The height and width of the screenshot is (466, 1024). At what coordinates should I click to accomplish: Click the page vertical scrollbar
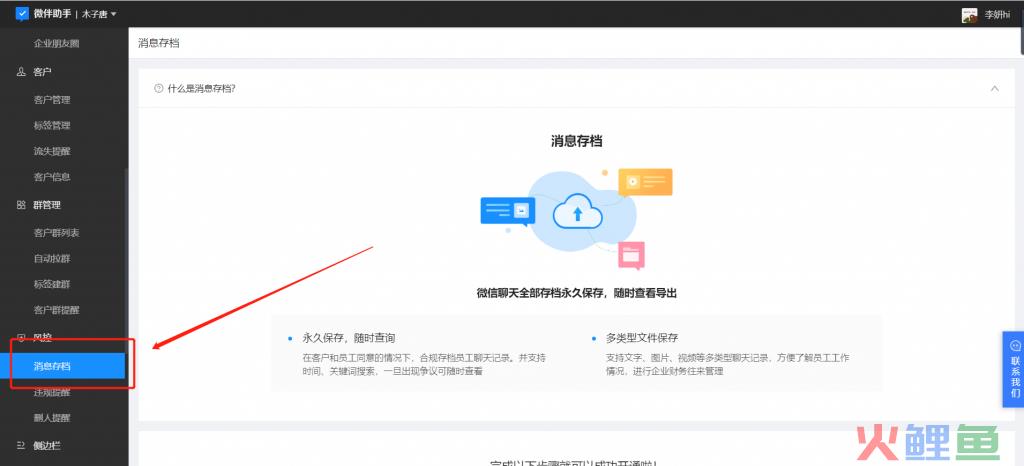click(x=1021, y=39)
